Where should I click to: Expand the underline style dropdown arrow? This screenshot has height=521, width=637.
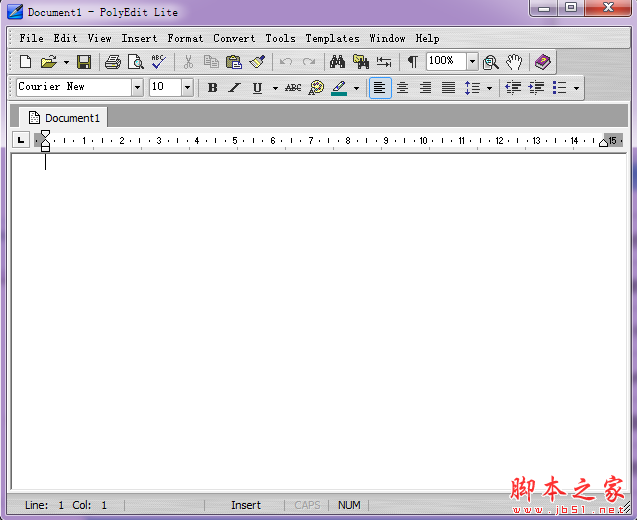[275, 88]
